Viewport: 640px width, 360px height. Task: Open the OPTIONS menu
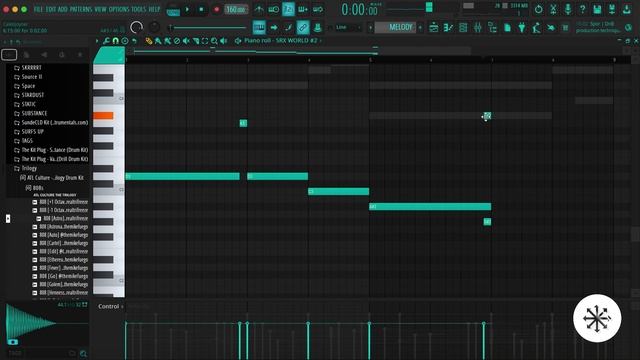tap(119, 9)
